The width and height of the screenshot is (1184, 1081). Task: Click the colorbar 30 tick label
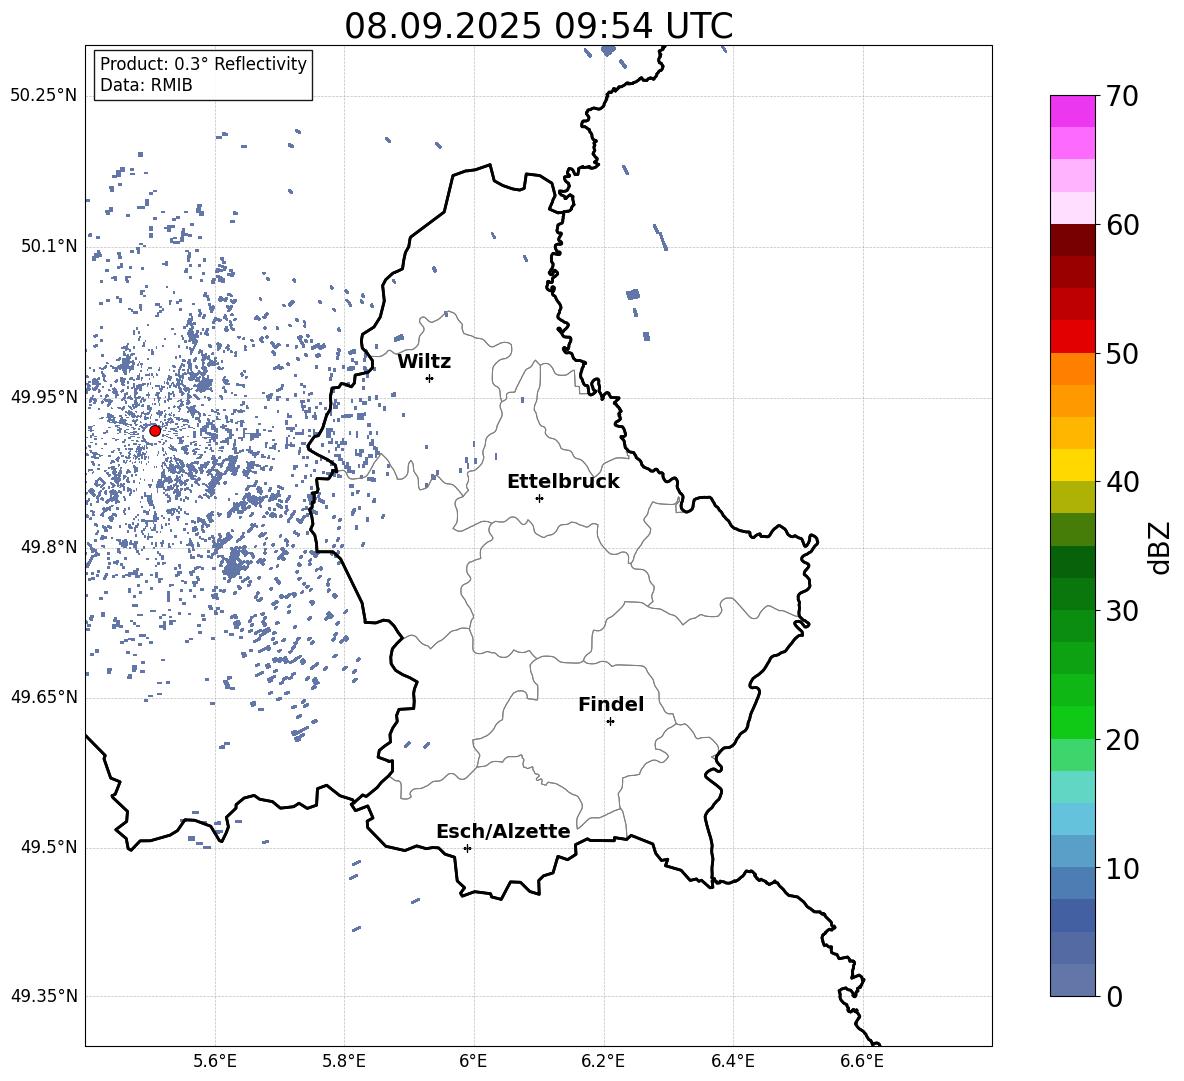(x=1122, y=611)
